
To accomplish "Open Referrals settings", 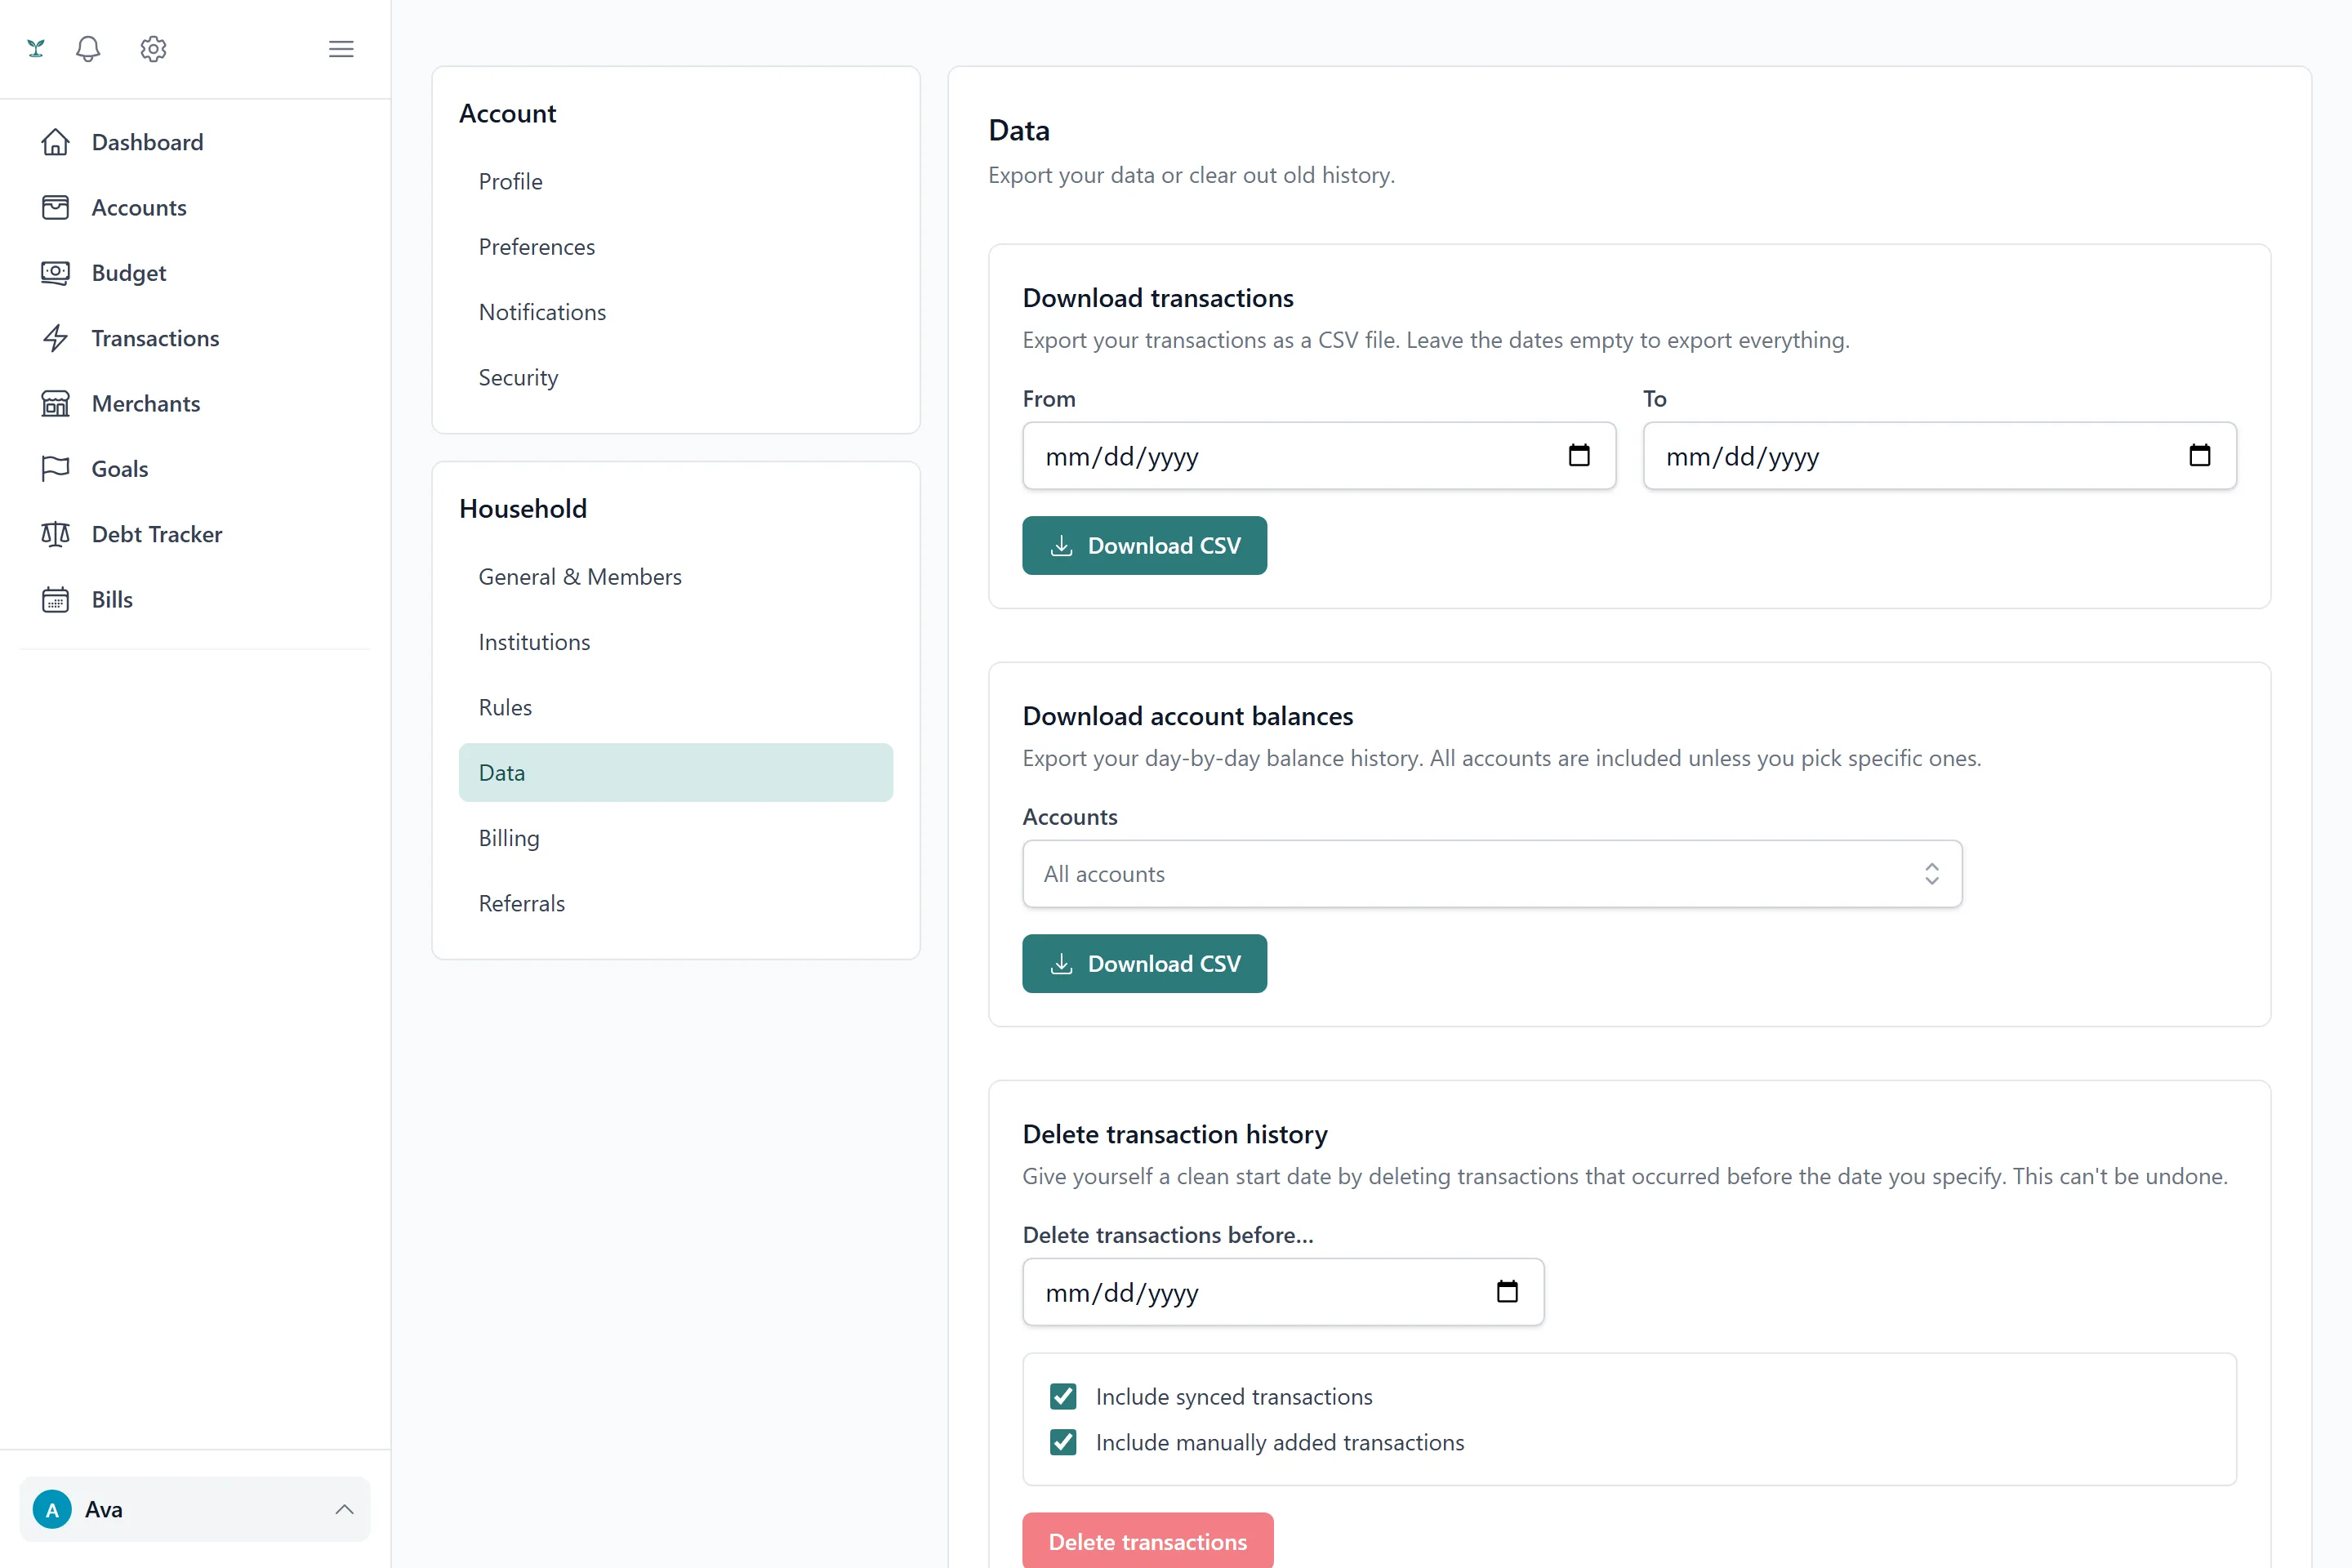I will 676,903.
